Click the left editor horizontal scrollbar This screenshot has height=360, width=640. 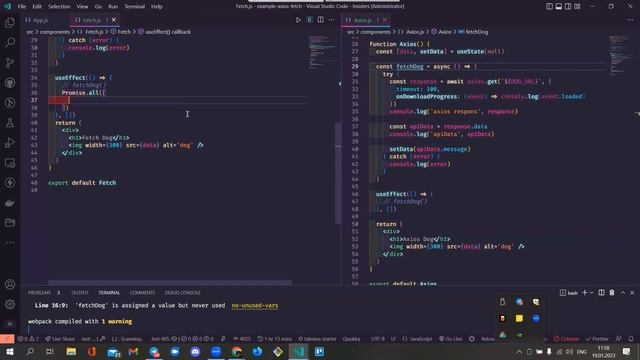(x=170, y=282)
